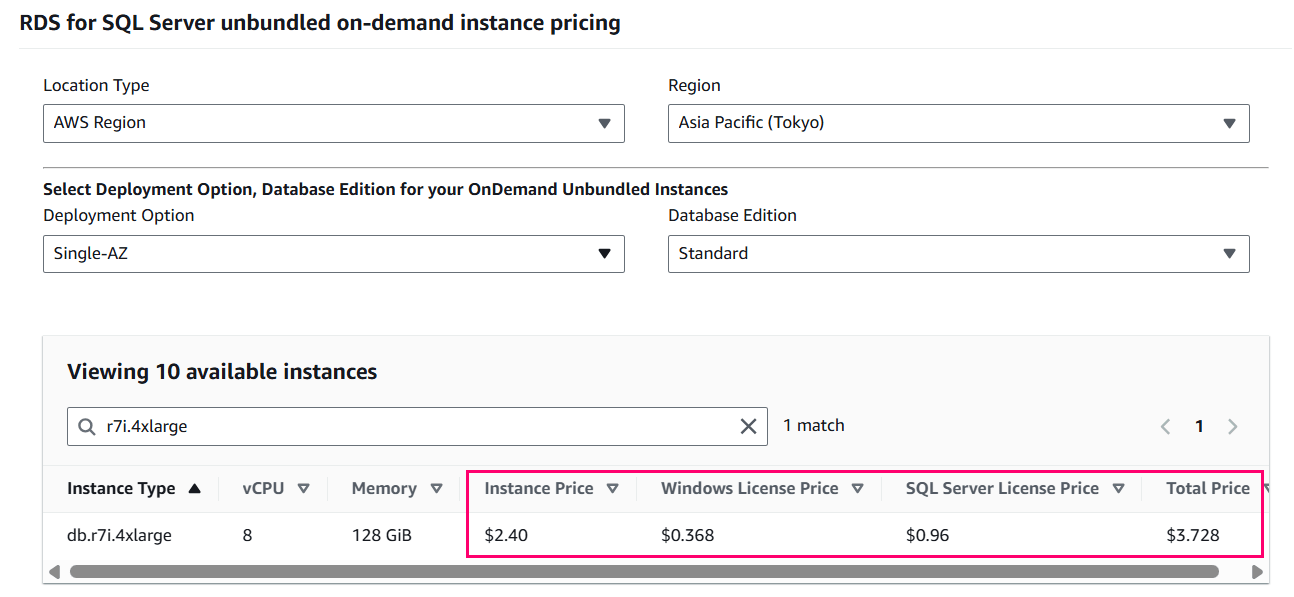
Task: Go to the next results page
Action: (x=1232, y=426)
